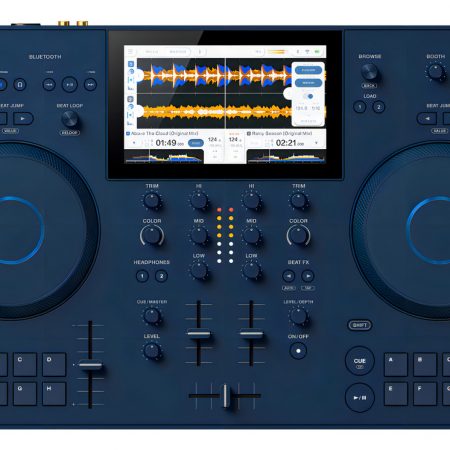Screen dimensions: 450x450
Task: Click the right channel fader handle
Action: point(251,333)
